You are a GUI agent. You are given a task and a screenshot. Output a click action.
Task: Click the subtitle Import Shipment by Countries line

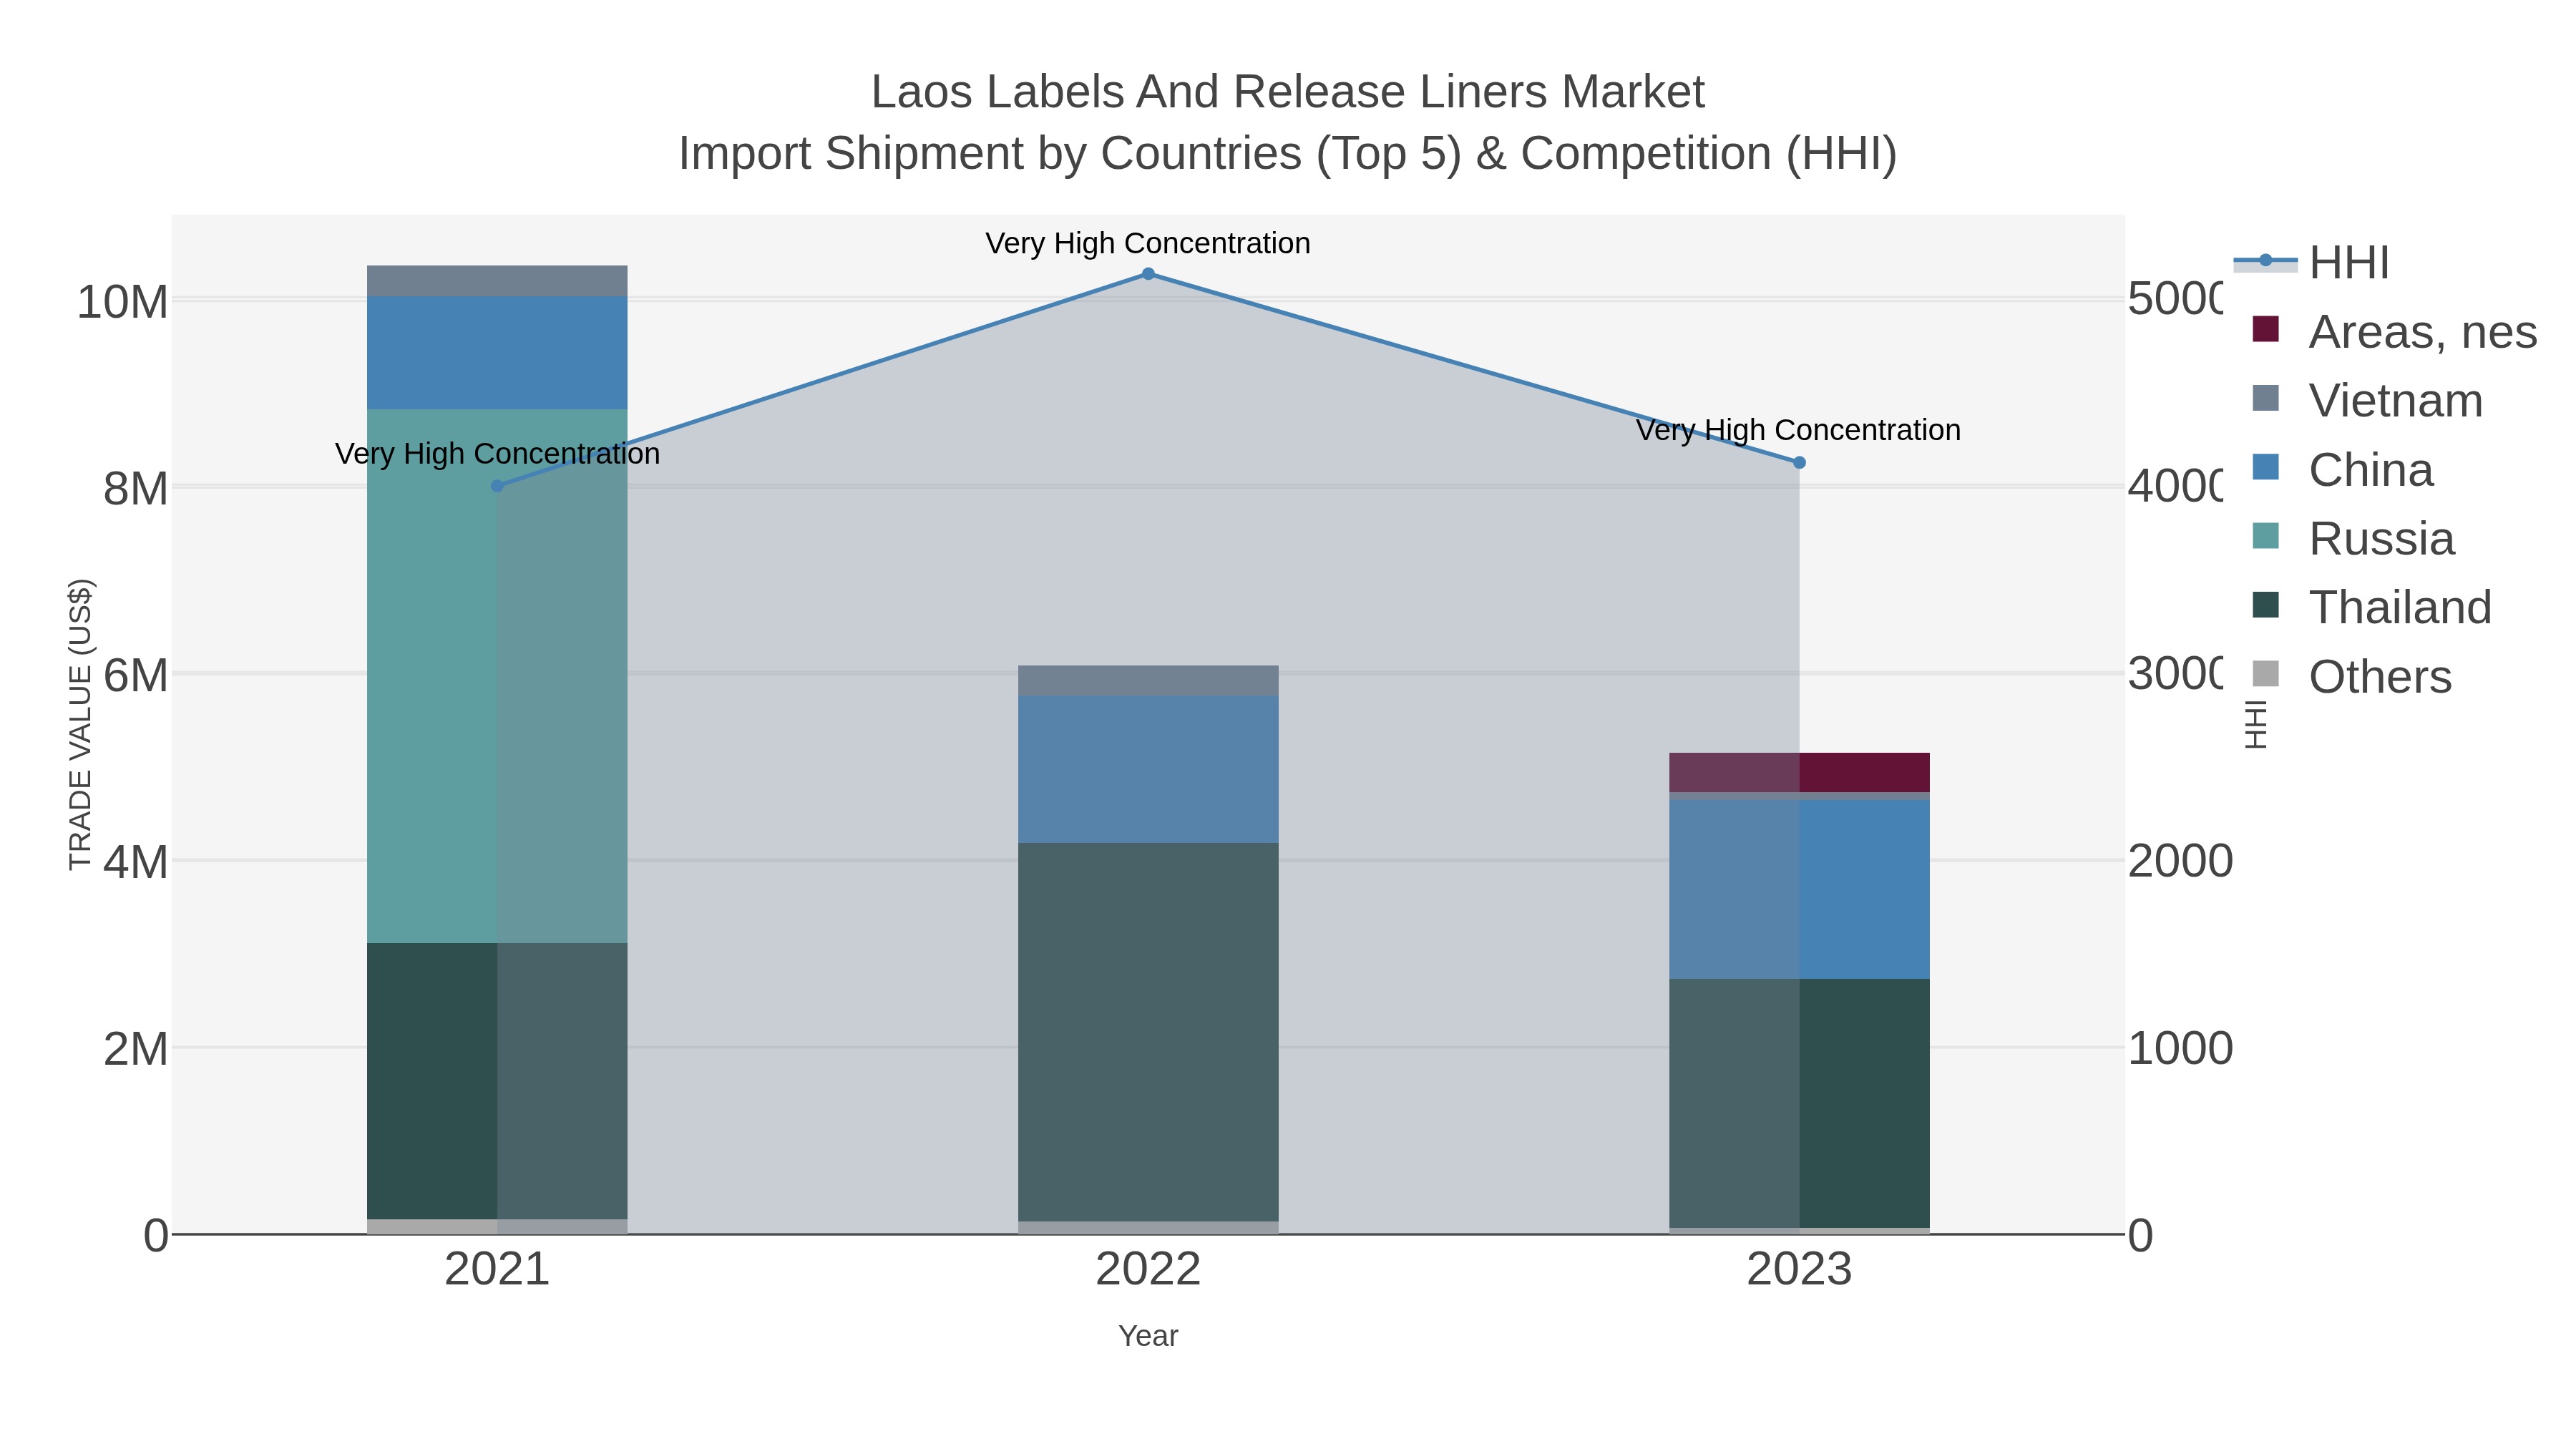click(x=1288, y=154)
